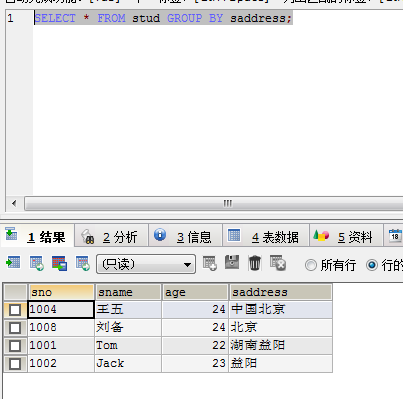Click the SQL query line in editor
This screenshot has width=403, height=399.
pyautogui.click(x=163, y=18)
